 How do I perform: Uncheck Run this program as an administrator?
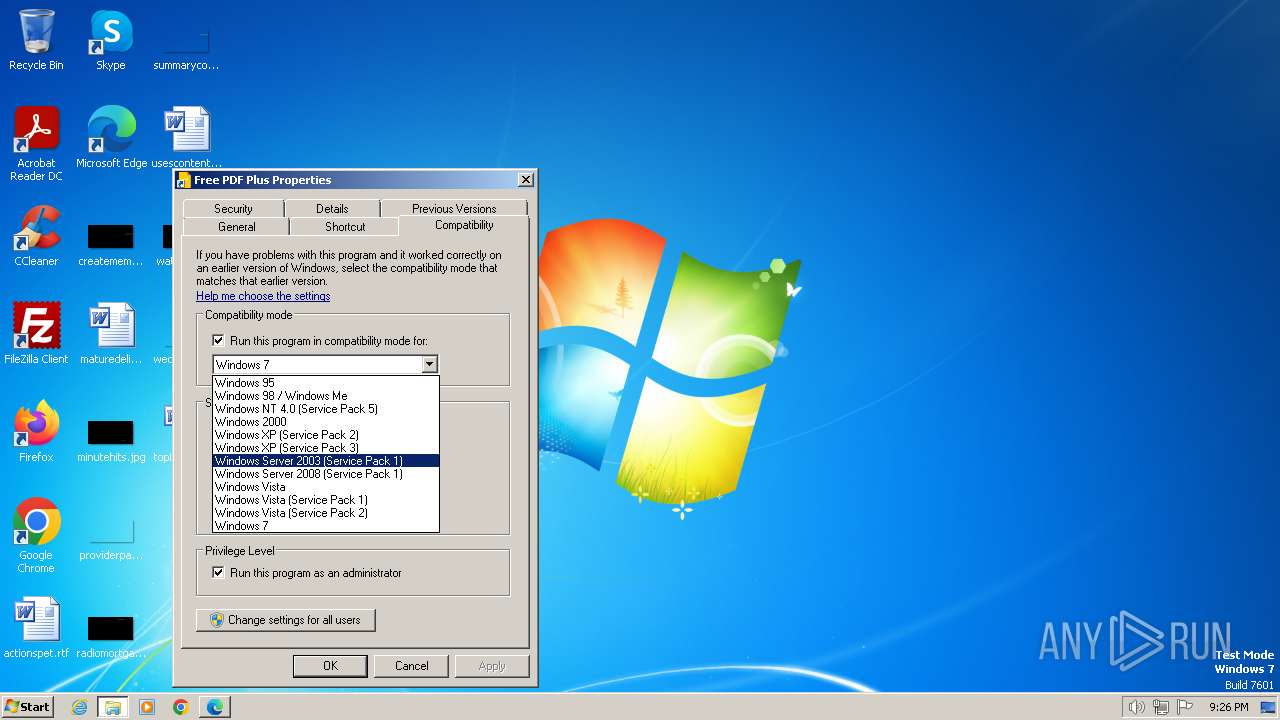(x=218, y=573)
